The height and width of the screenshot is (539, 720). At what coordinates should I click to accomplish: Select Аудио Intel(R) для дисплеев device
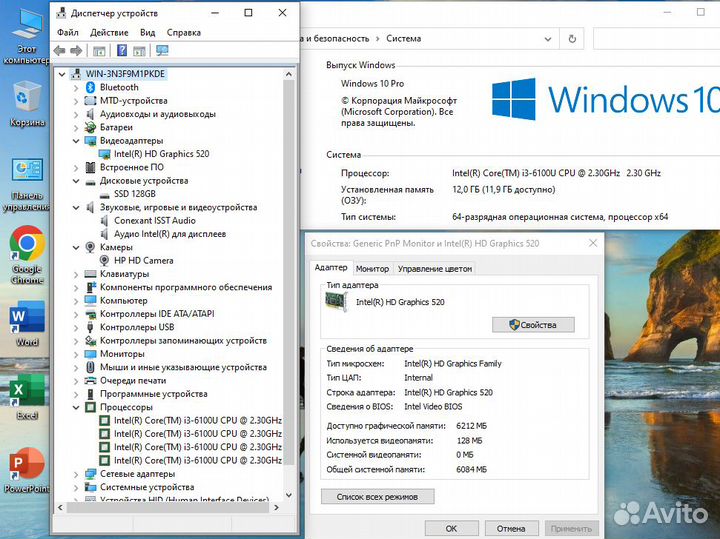pos(170,234)
